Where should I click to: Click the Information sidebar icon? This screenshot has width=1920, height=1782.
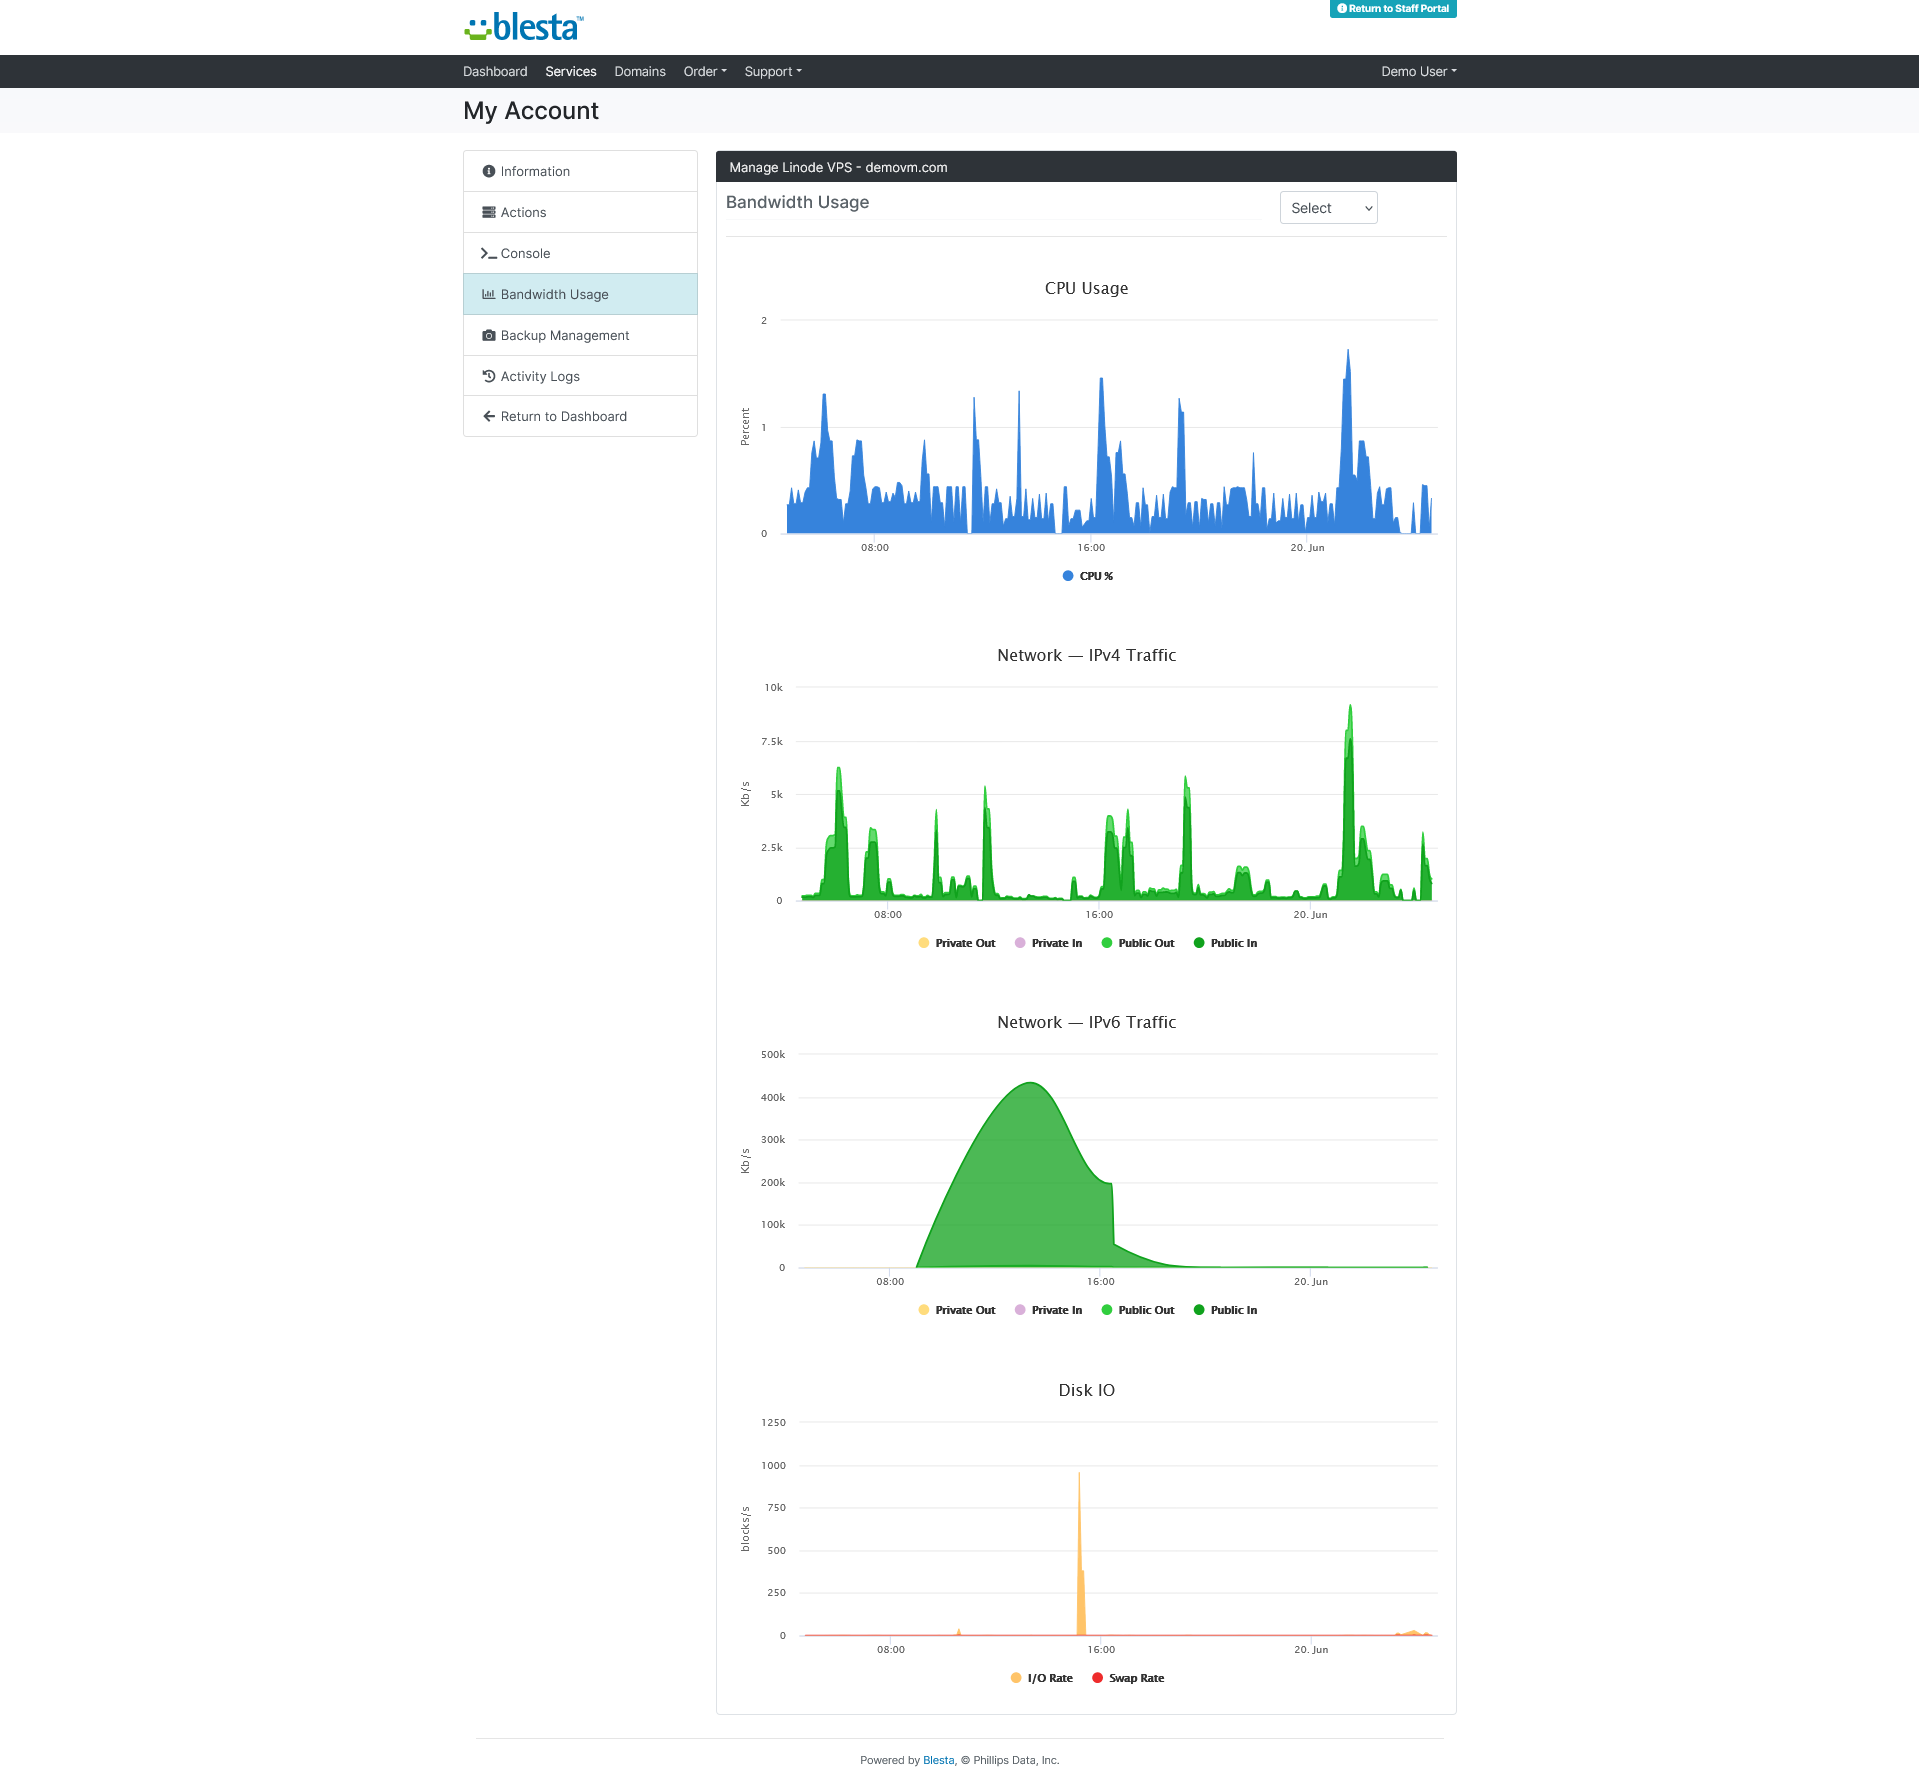[x=489, y=171]
